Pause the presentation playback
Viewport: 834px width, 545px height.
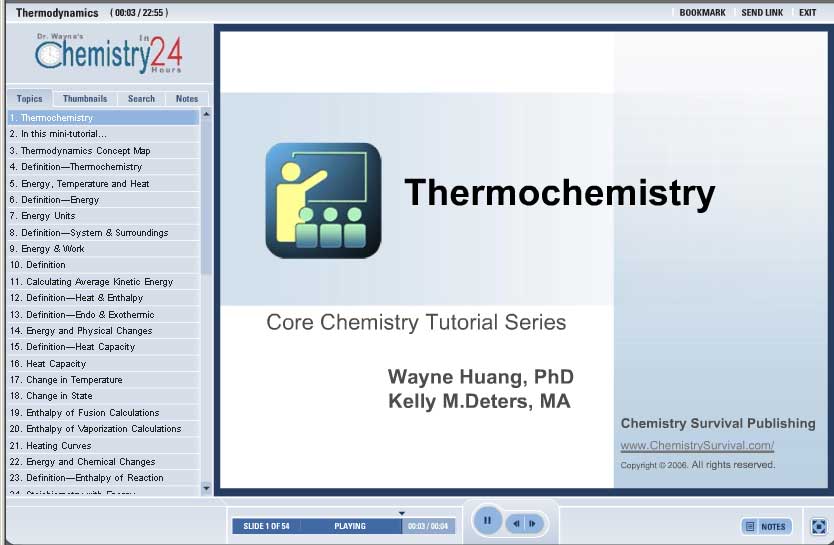(487, 521)
